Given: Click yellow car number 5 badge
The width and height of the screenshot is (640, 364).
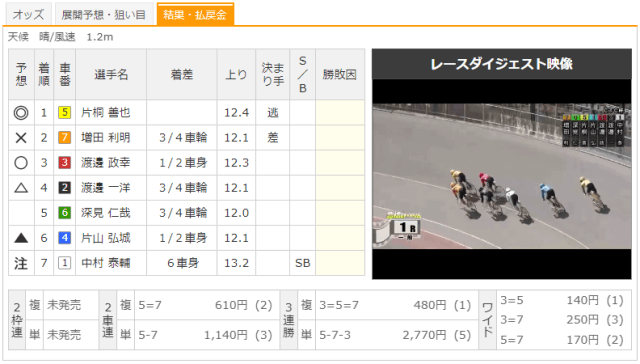Looking at the screenshot, I should point(64,113).
